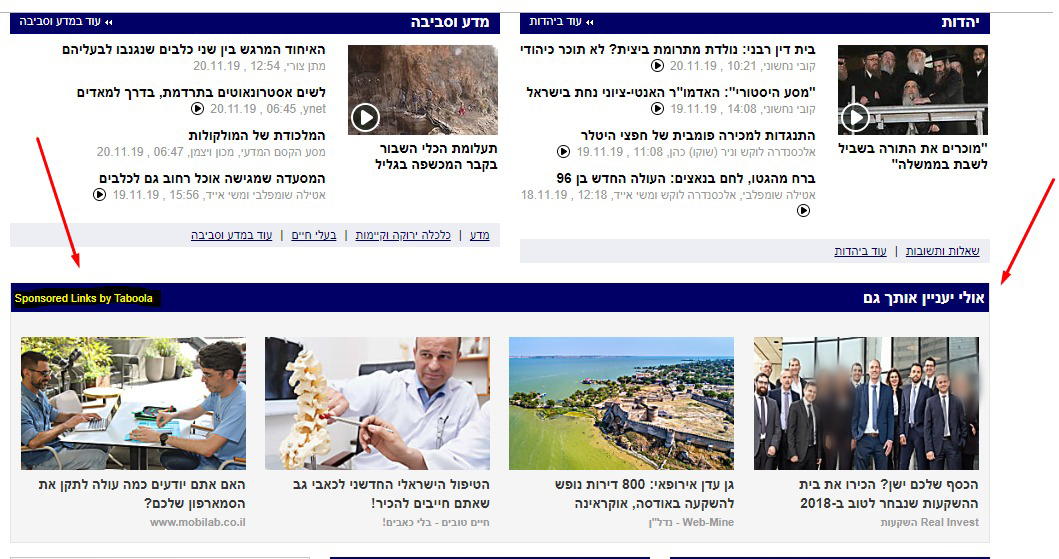Click 'Sponsored Links by Taboola' label
This screenshot has width=1059, height=559.
click(84, 298)
